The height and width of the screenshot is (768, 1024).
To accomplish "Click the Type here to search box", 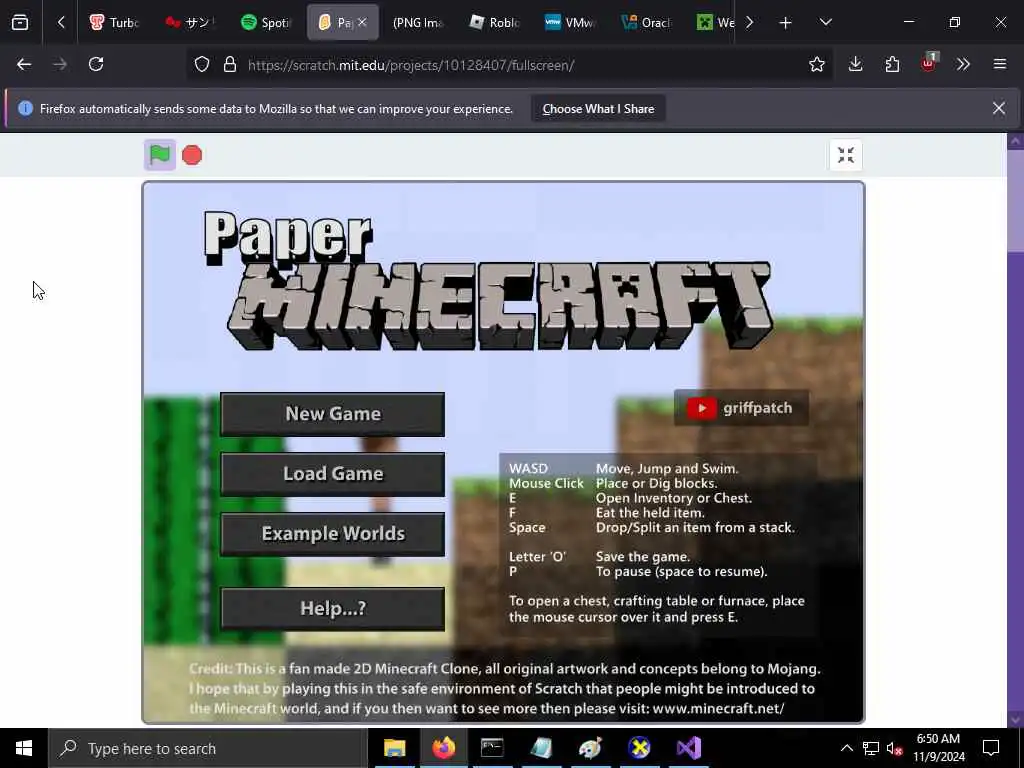I will click(208, 748).
